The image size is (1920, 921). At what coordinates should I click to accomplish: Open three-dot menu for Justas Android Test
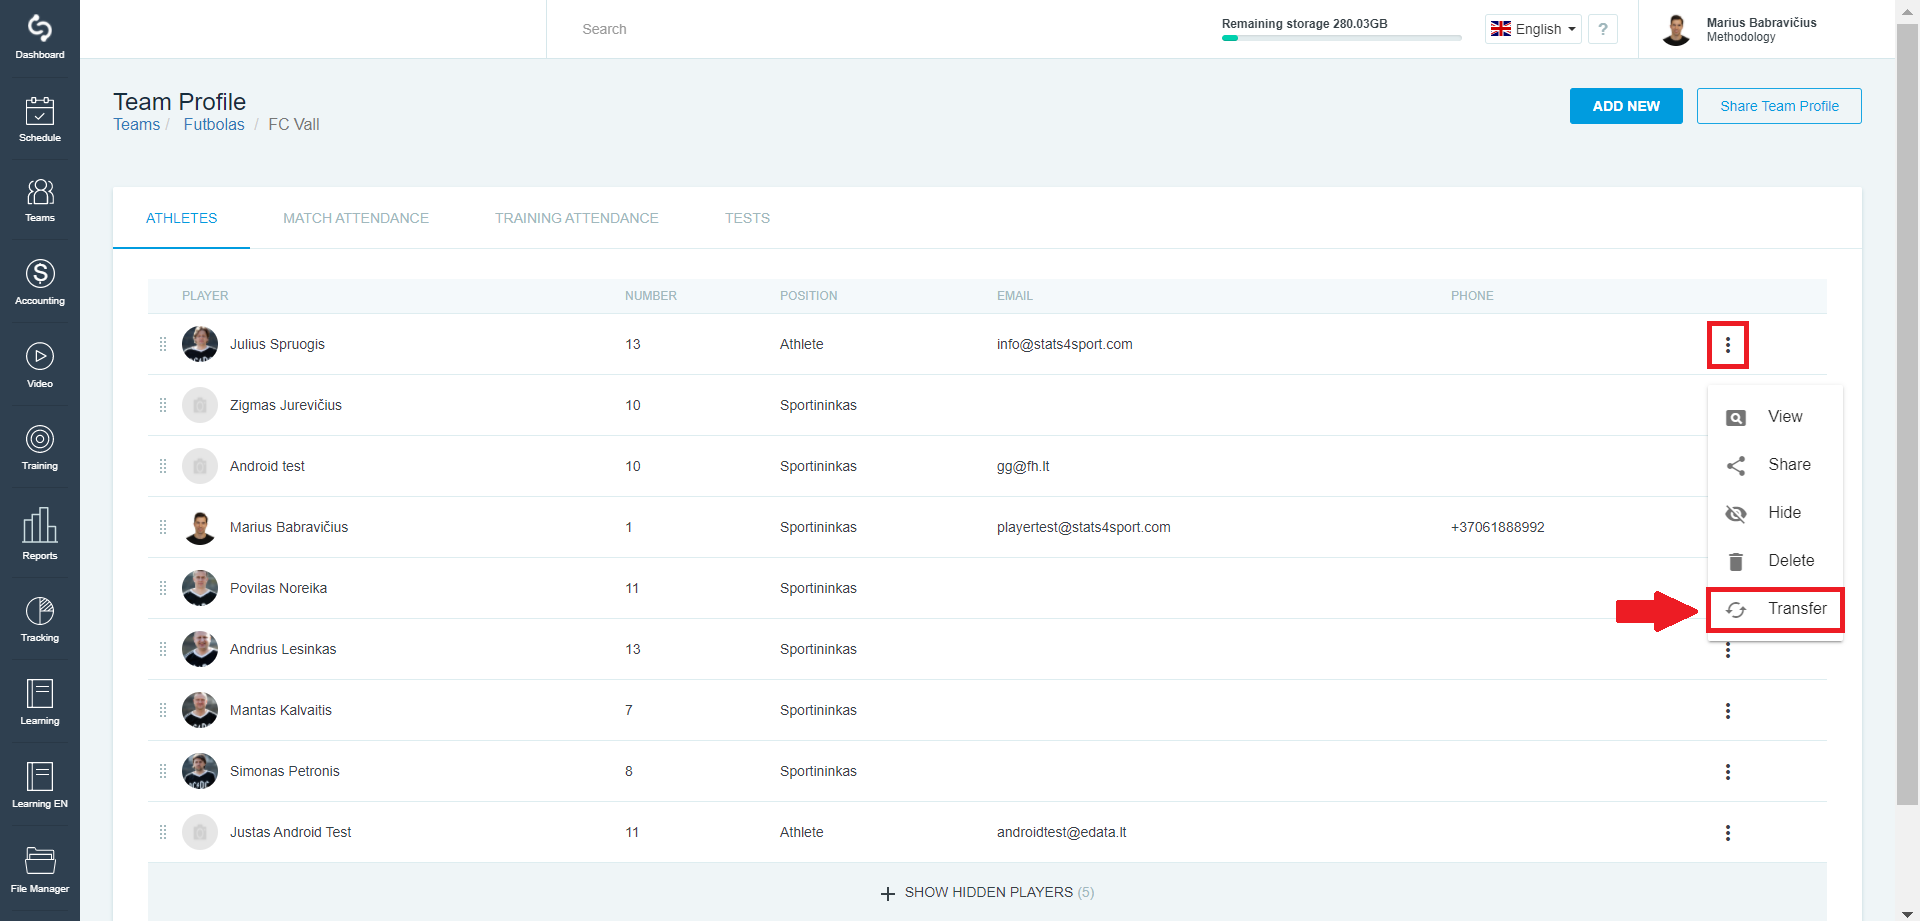1727,833
